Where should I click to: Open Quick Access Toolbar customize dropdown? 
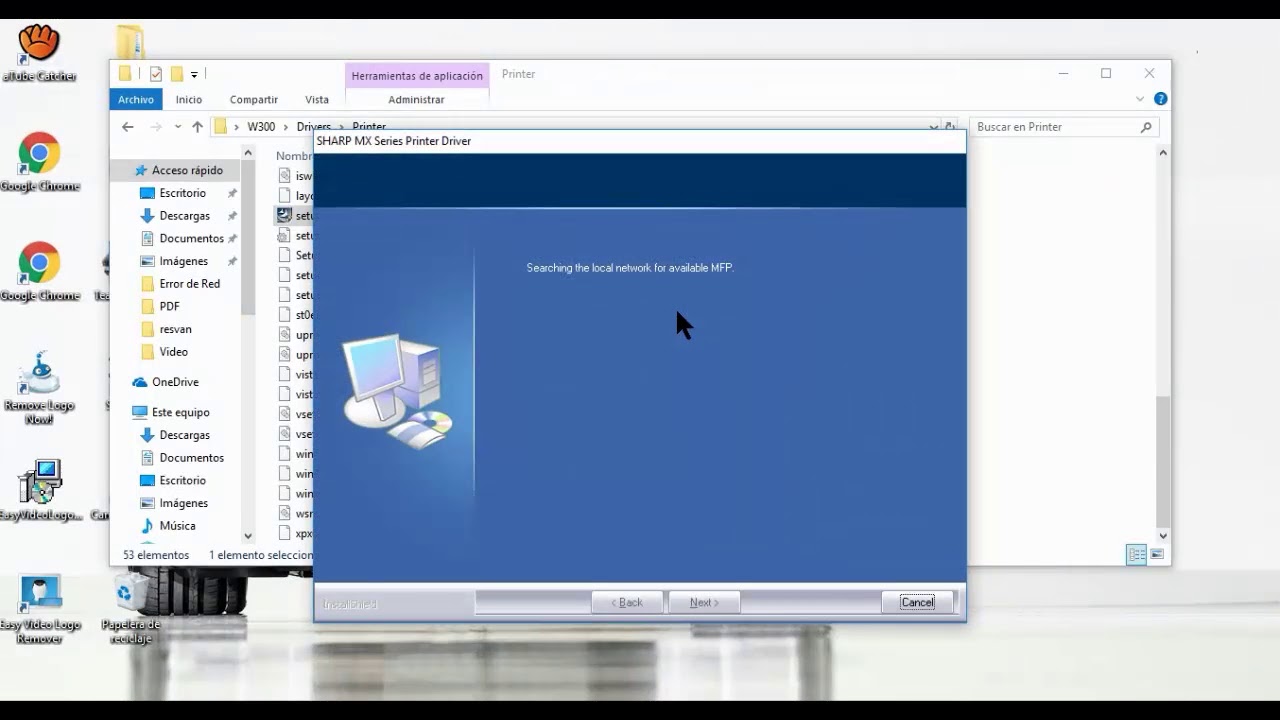(194, 74)
